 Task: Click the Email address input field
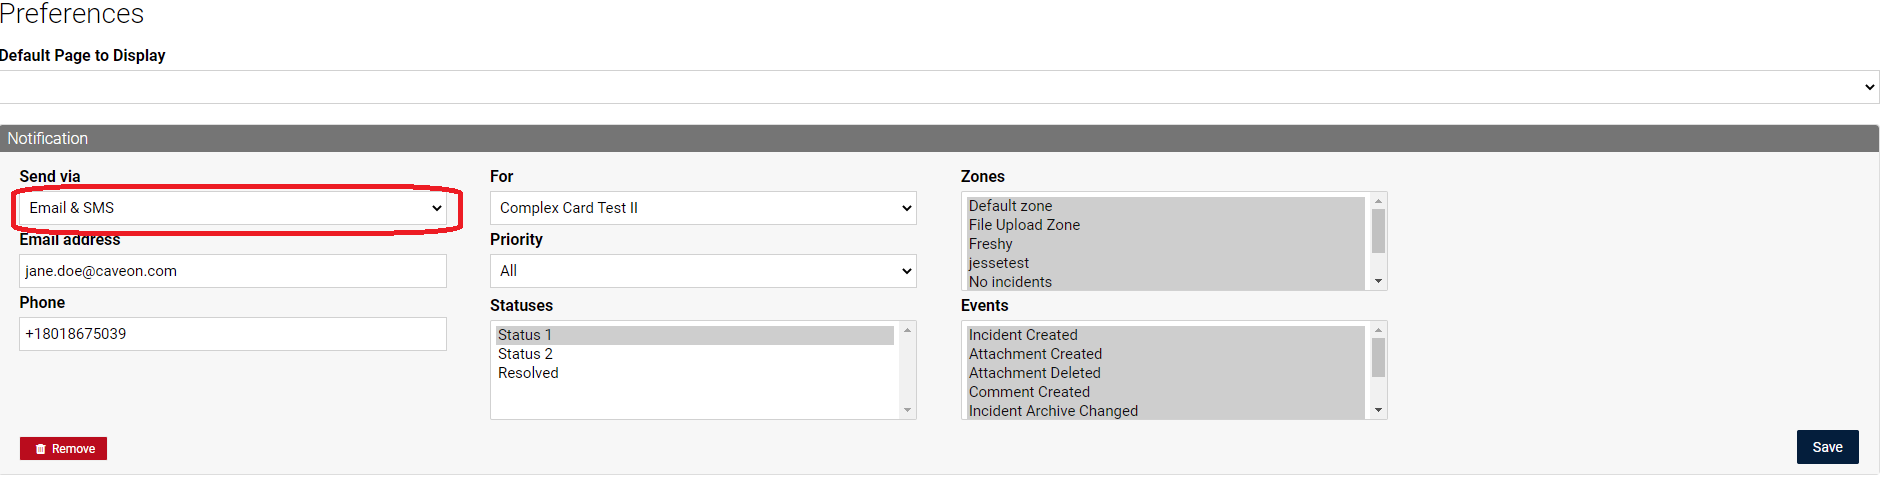233,271
